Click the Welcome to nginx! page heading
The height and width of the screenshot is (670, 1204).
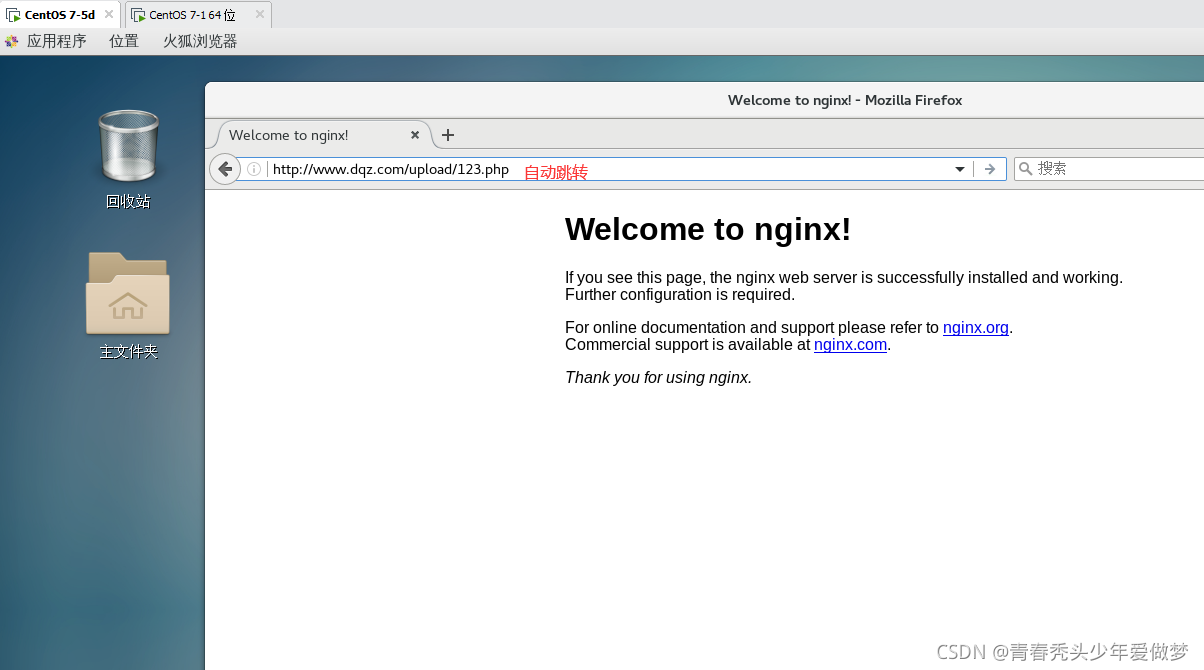(x=708, y=229)
